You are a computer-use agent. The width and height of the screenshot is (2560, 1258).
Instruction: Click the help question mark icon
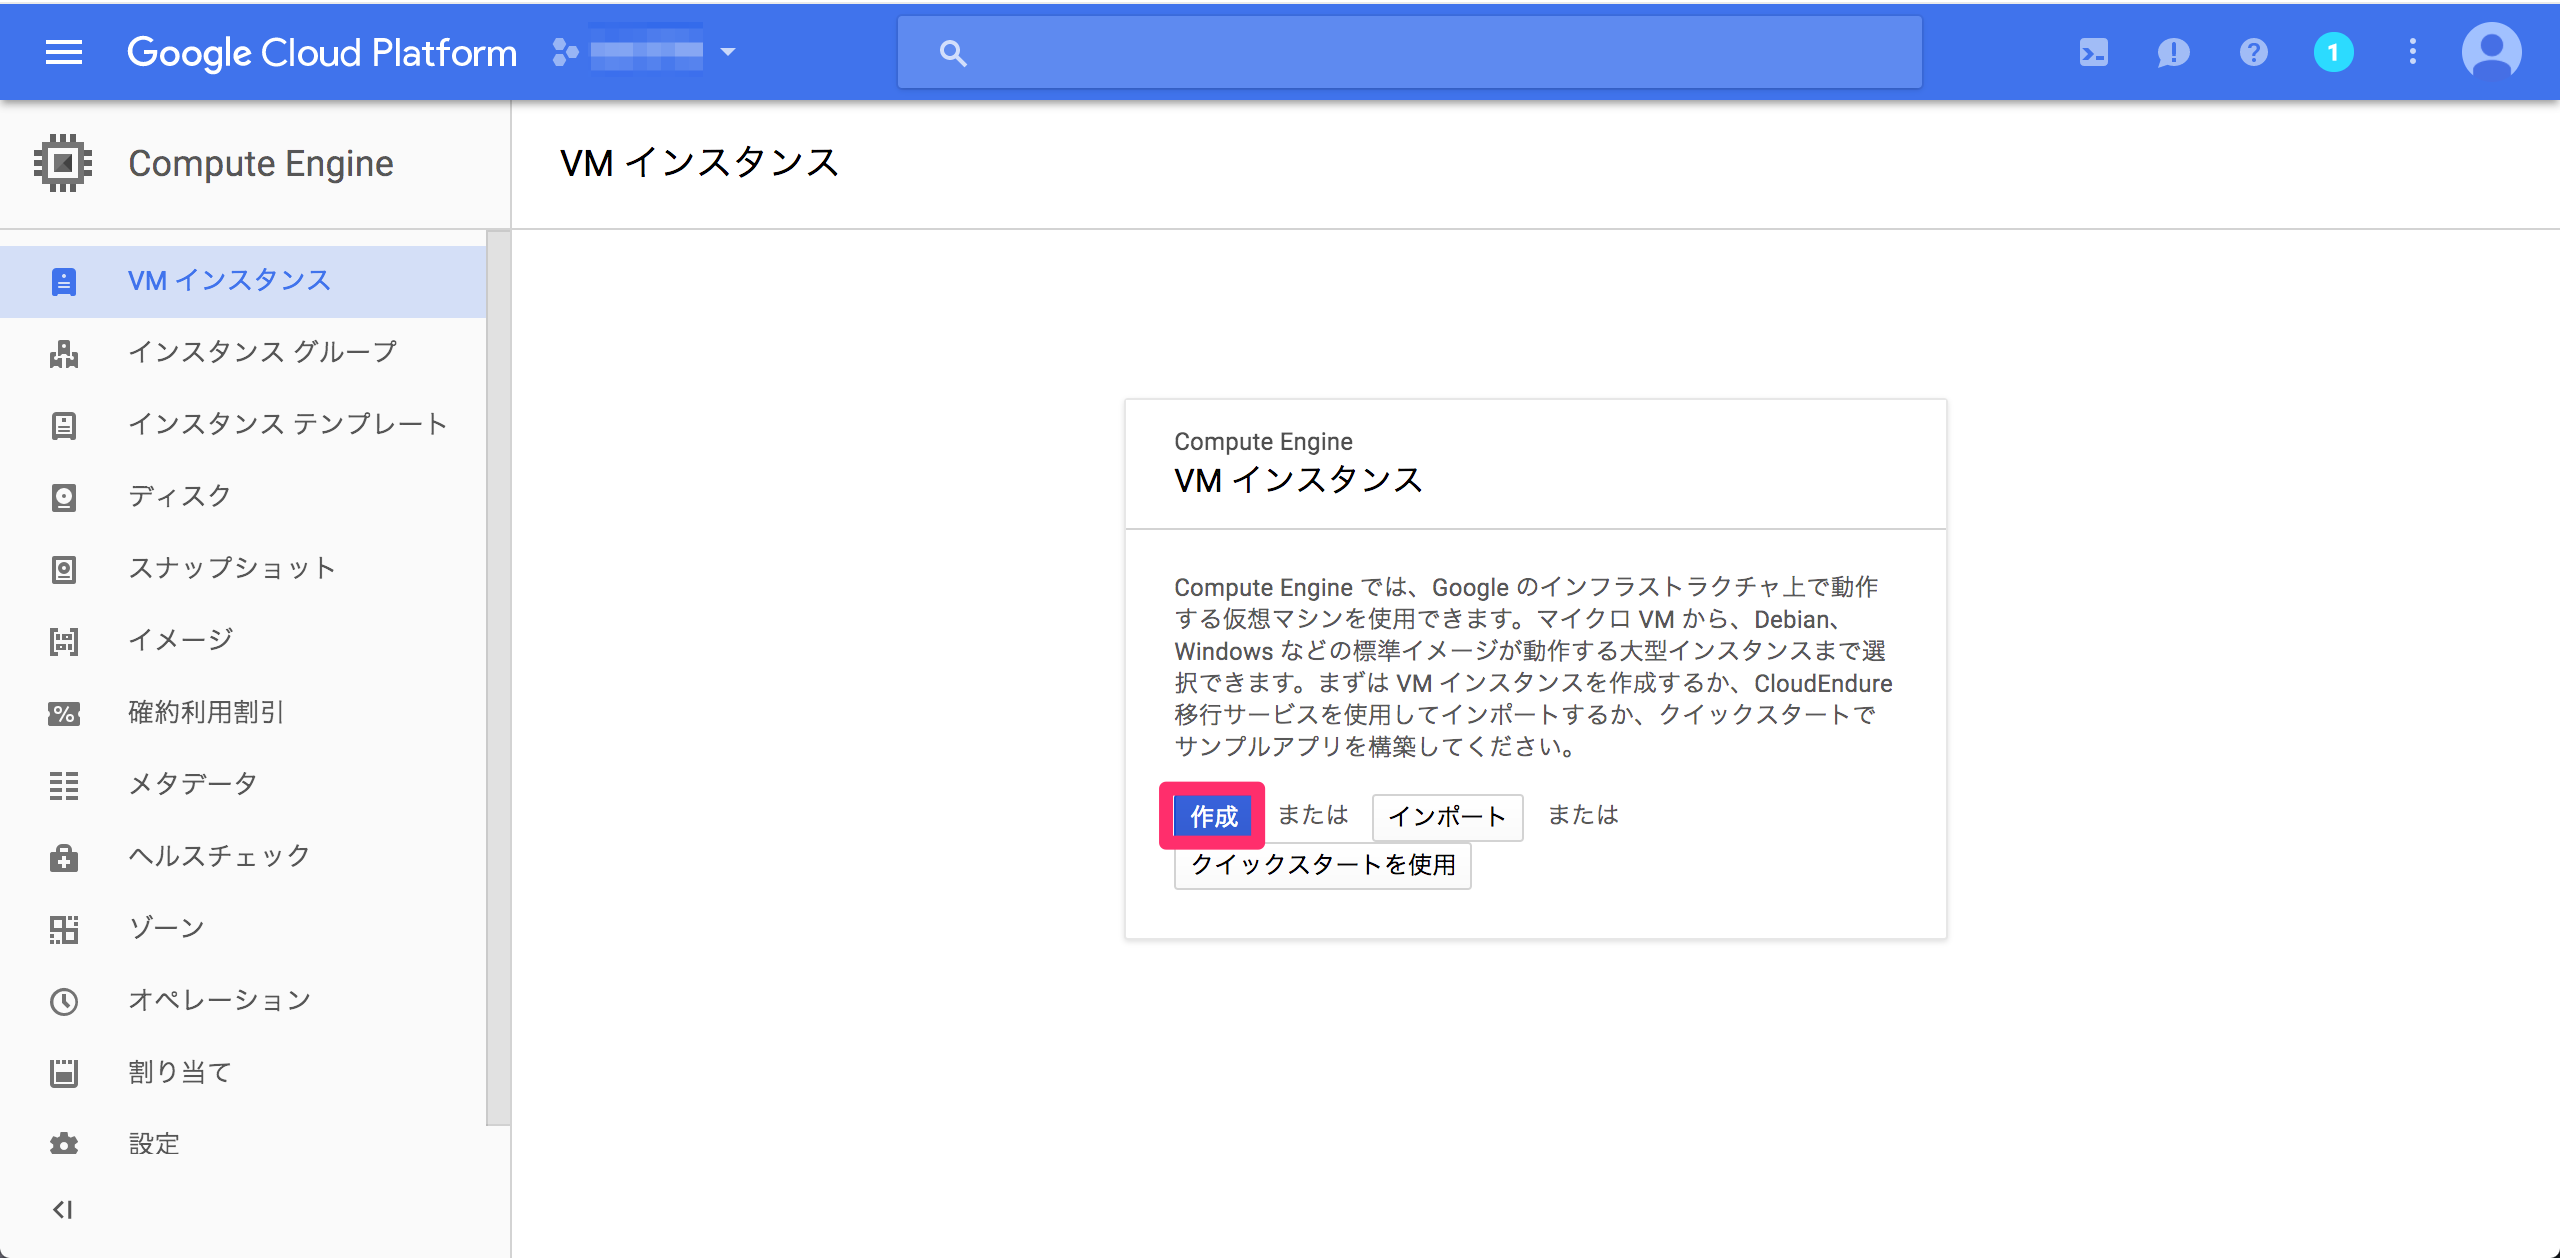coord(2253,52)
